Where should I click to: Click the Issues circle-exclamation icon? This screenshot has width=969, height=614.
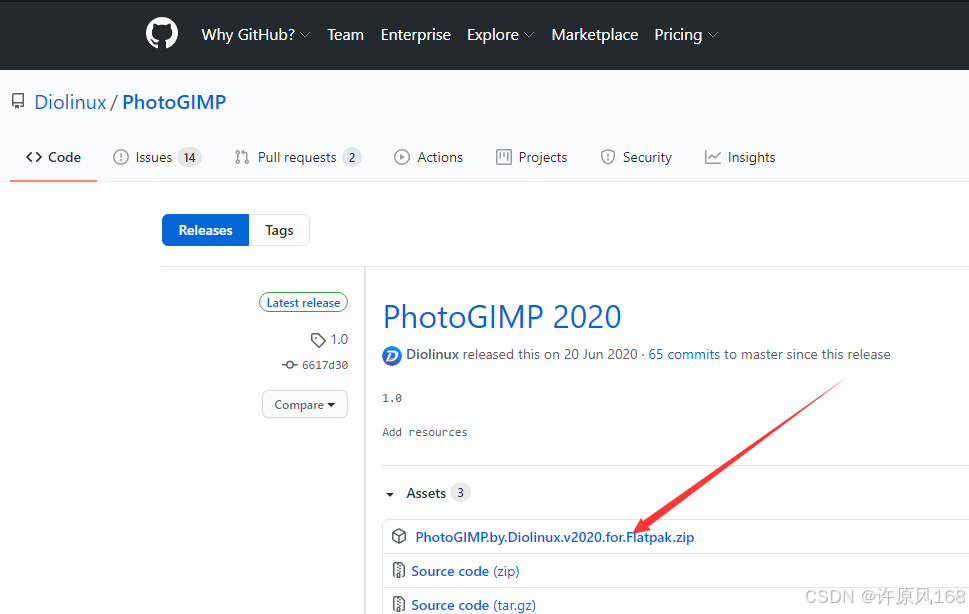pos(121,158)
